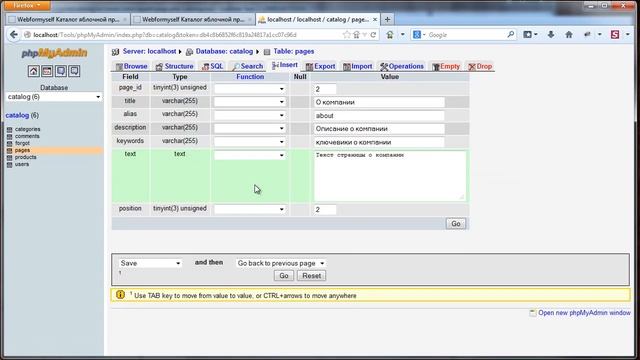Viewport: 640px width, 360px height.
Task: Open the Function dropdown for page_id
Action: pyautogui.click(x=249, y=89)
